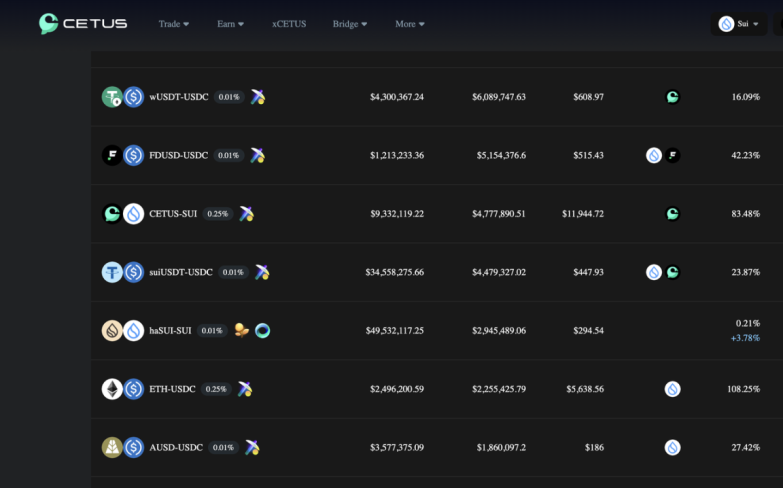Expand the Earn dropdown menu
The width and height of the screenshot is (783, 488).
click(230, 24)
